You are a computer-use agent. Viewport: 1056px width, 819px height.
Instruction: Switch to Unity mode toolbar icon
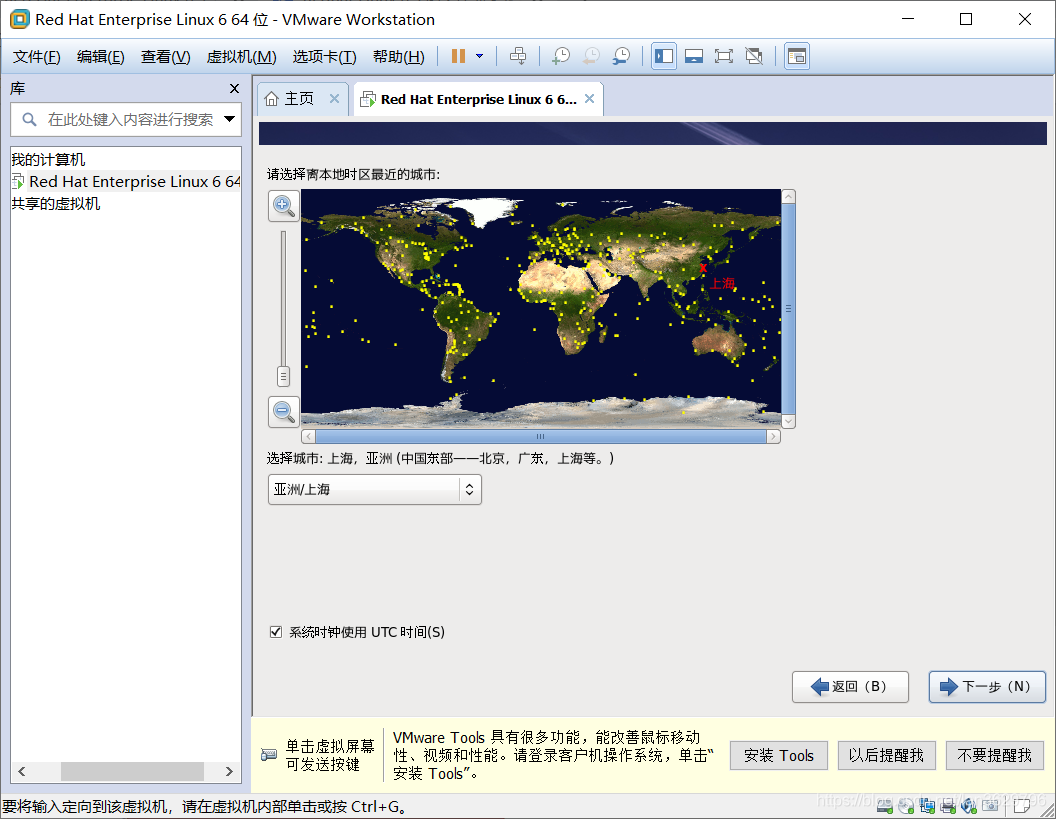754,56
